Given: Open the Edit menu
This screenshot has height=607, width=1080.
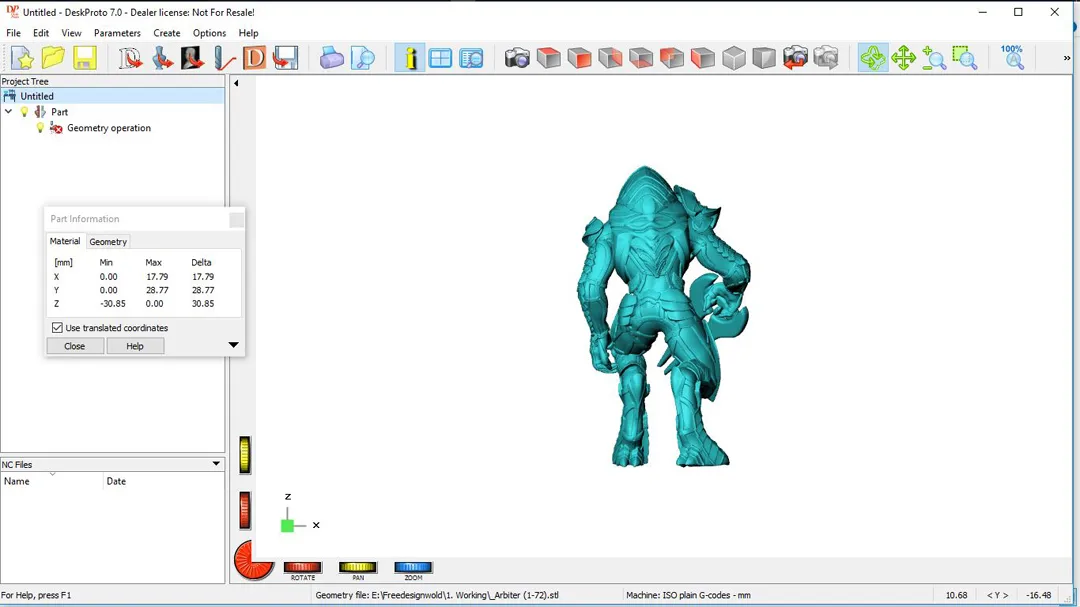Looking at the screenshot, I should [x=41, y=32].
